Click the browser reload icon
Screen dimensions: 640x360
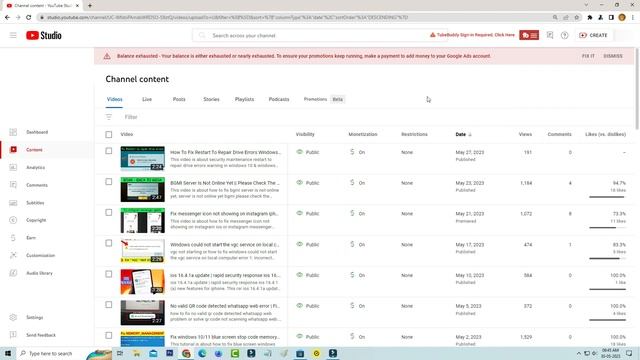(29, 18)
